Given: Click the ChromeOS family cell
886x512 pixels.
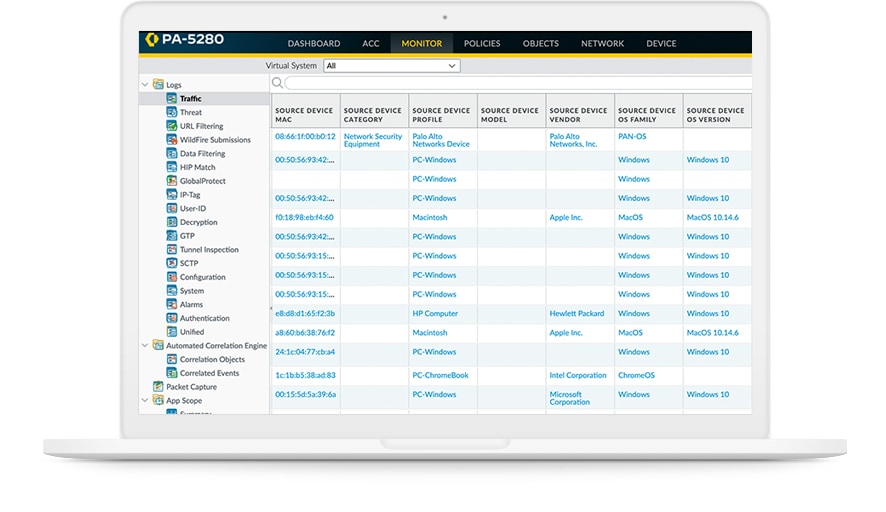Looking at the screenshot, I should tap(636, 375).
